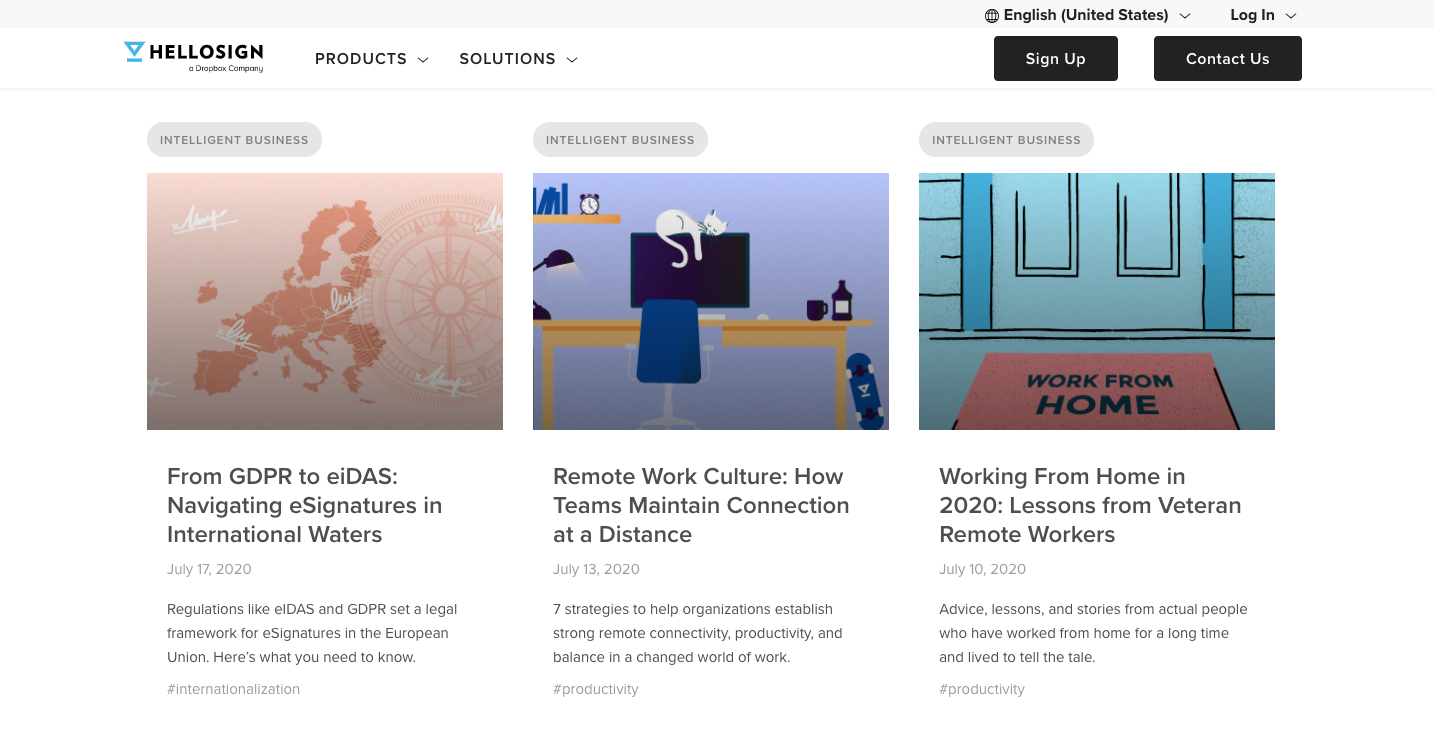Click Intelligent Business tag above Europe map
Viewport: 1434px width, 740px height.
234,140
